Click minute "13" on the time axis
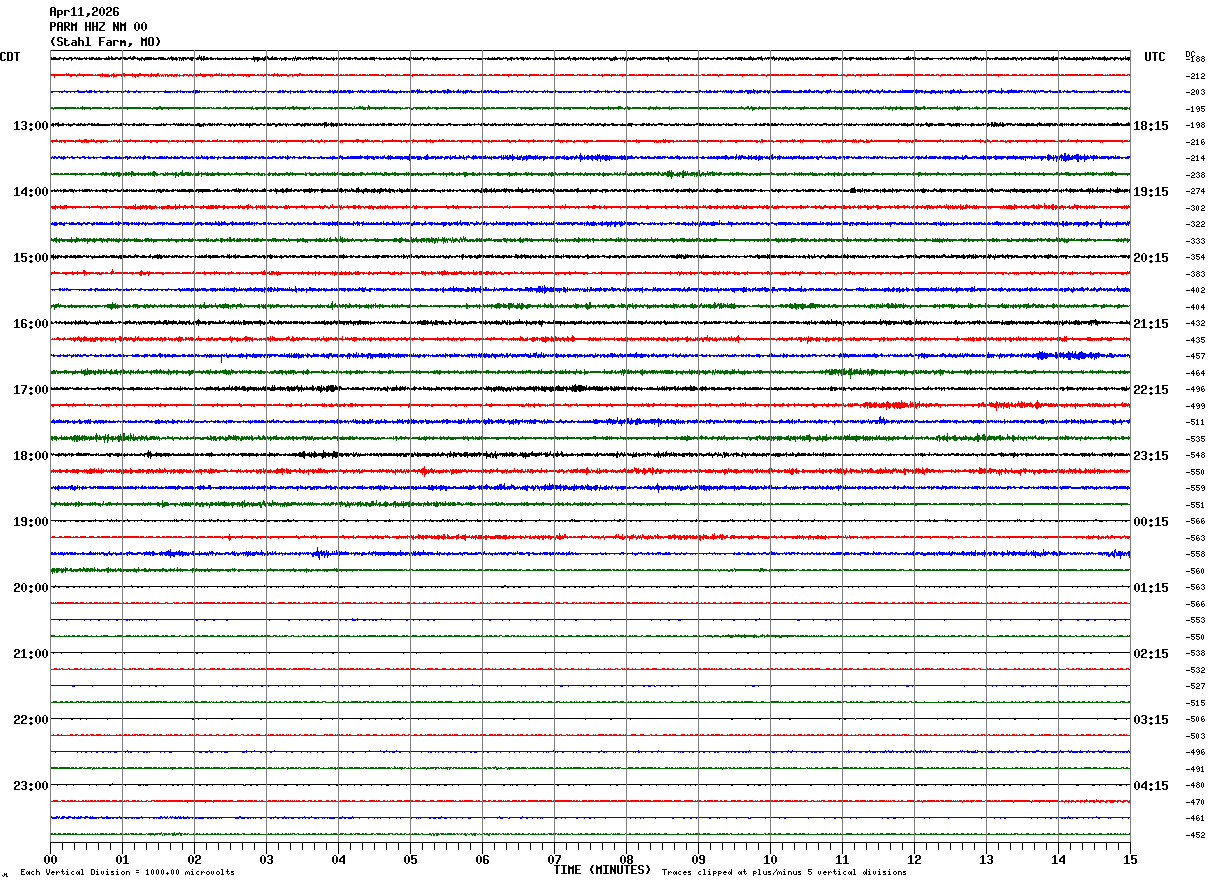 [x=986, y=859]
